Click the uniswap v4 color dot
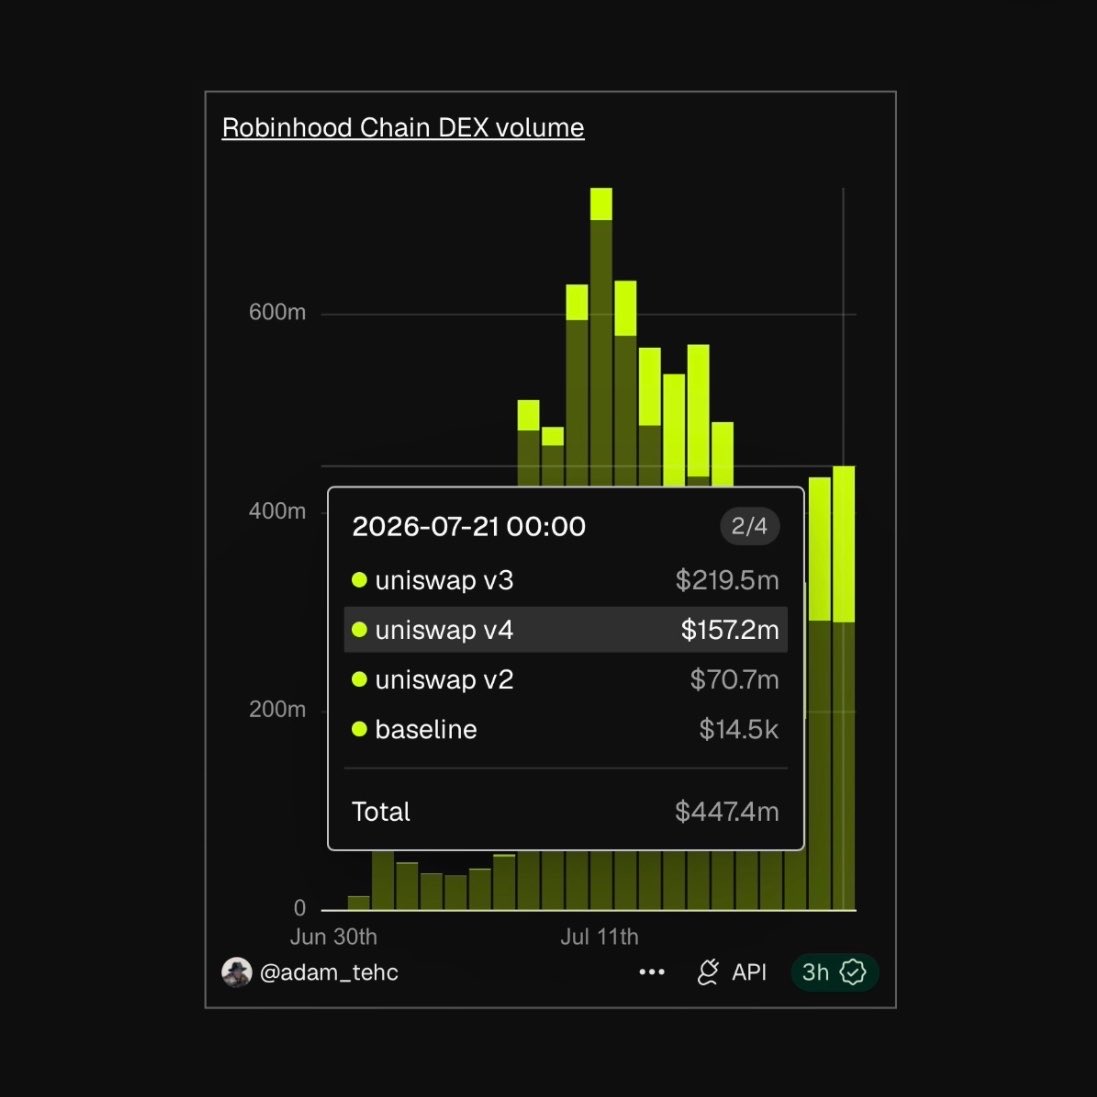The height and width of the screenshot is (1097, 1097). pos(360,630)
